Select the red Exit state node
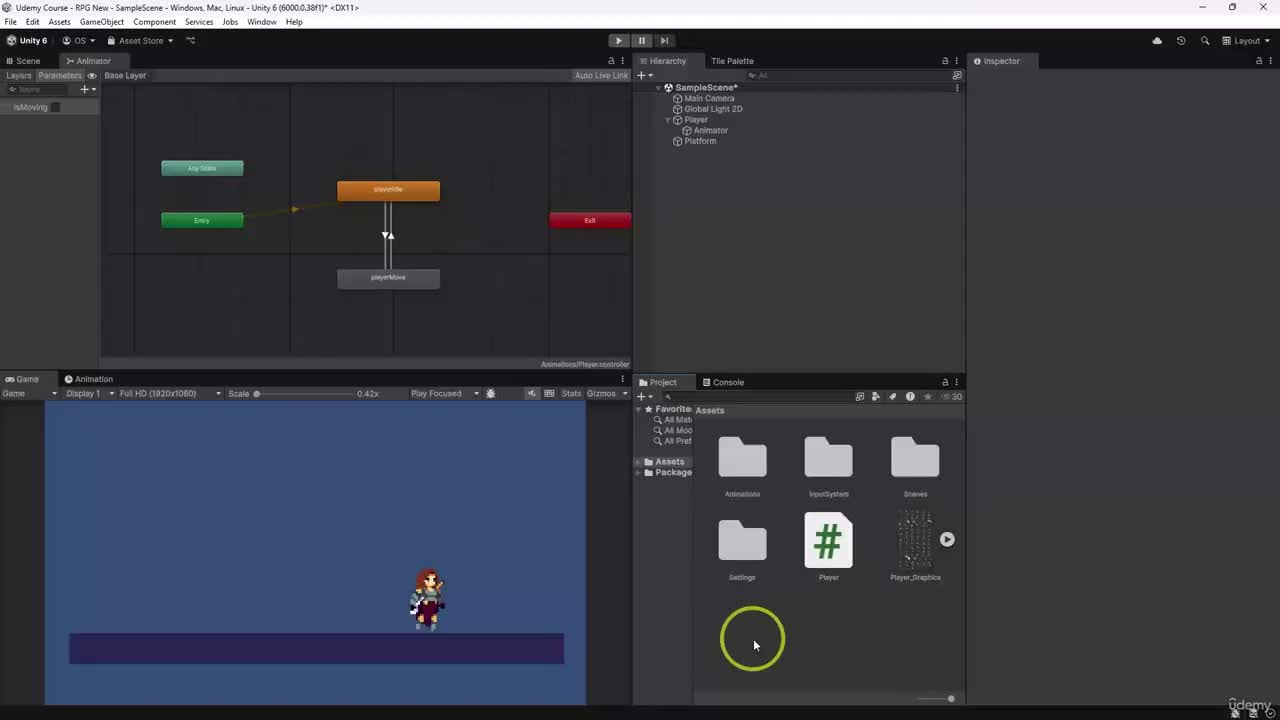This screenshot has height=720, width=1280. [x=590, y=220]
